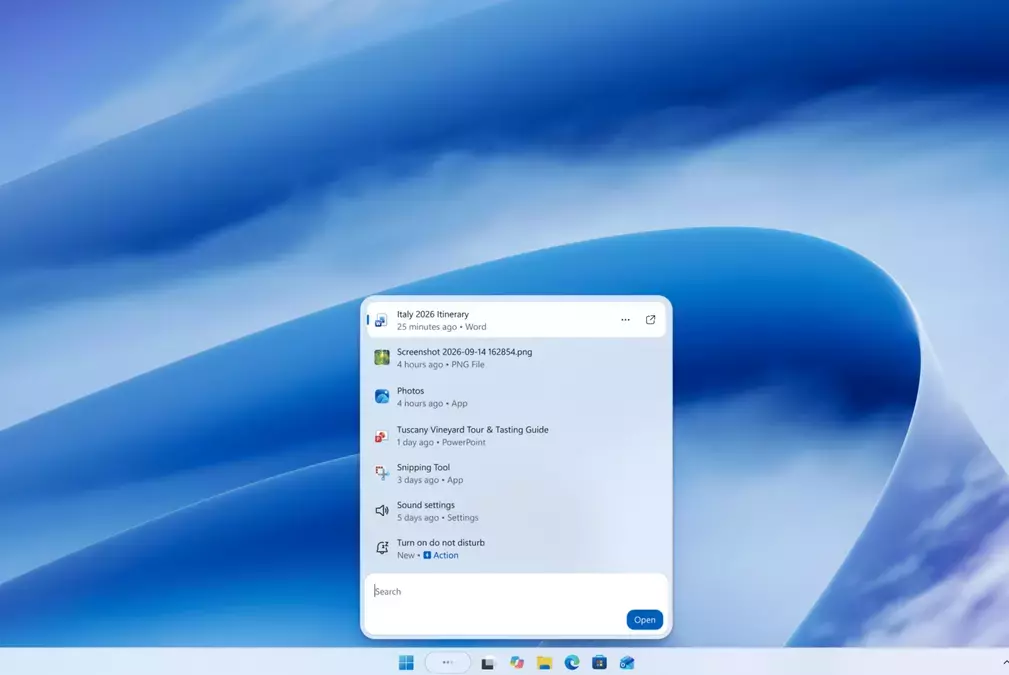The height and width of the screenshot is (675, 1009).
Task: Open File Explorer from the taskbar
Action: pos(544,662)
